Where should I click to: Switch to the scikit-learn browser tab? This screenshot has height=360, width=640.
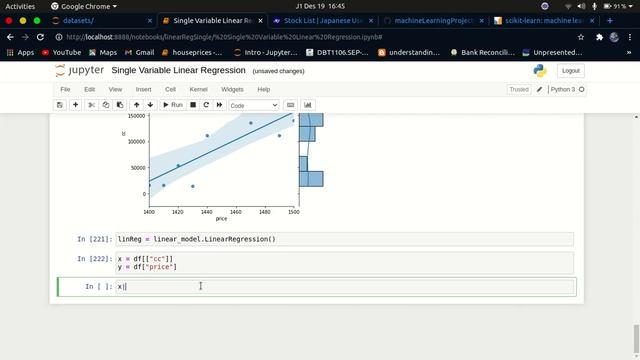pos(544,20)
